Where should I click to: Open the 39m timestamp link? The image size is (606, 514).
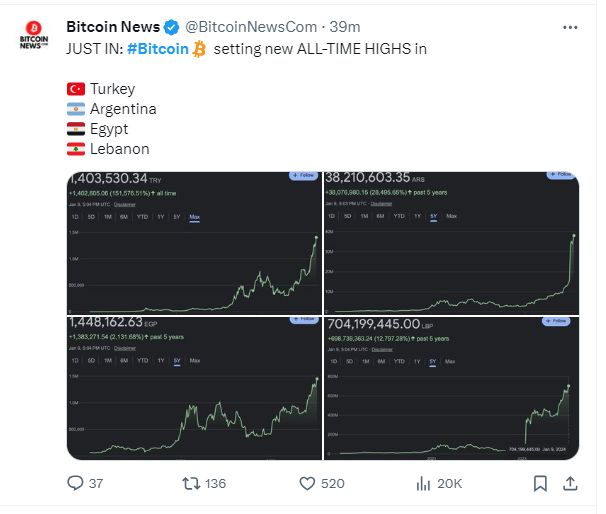[x=345, y=27]
